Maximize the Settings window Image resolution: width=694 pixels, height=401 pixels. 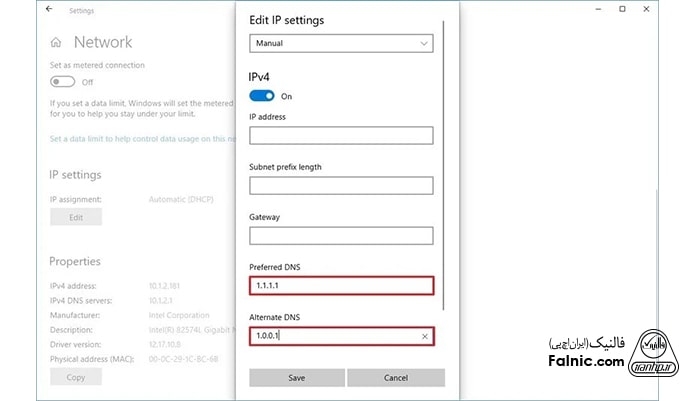pyautogui.click(x=622, y=10)
